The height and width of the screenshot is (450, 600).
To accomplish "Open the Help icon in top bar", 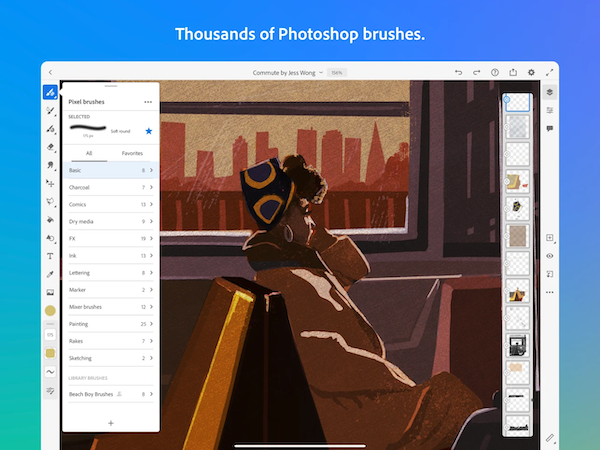I will tap(495, 72).
